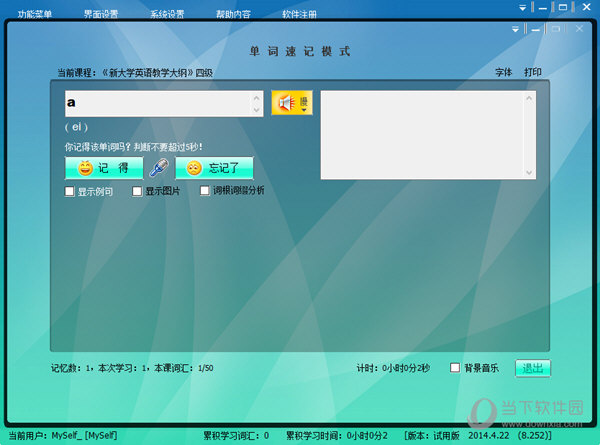
Task: Click the prompt 你记得该单词吗 text
Action: pyautogui.click(x=133, y=147)
